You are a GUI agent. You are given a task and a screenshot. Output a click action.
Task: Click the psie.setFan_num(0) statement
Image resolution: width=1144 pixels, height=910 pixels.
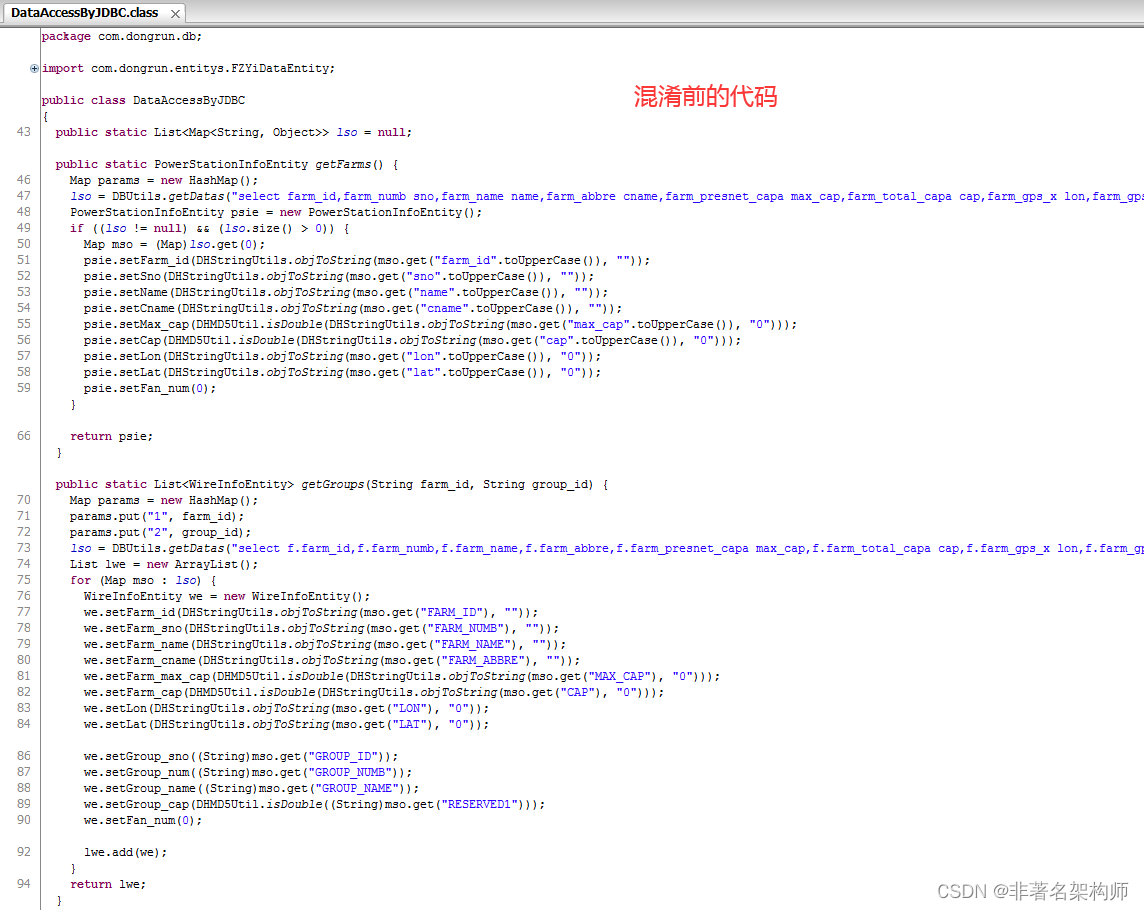click(x=150, y=389)
